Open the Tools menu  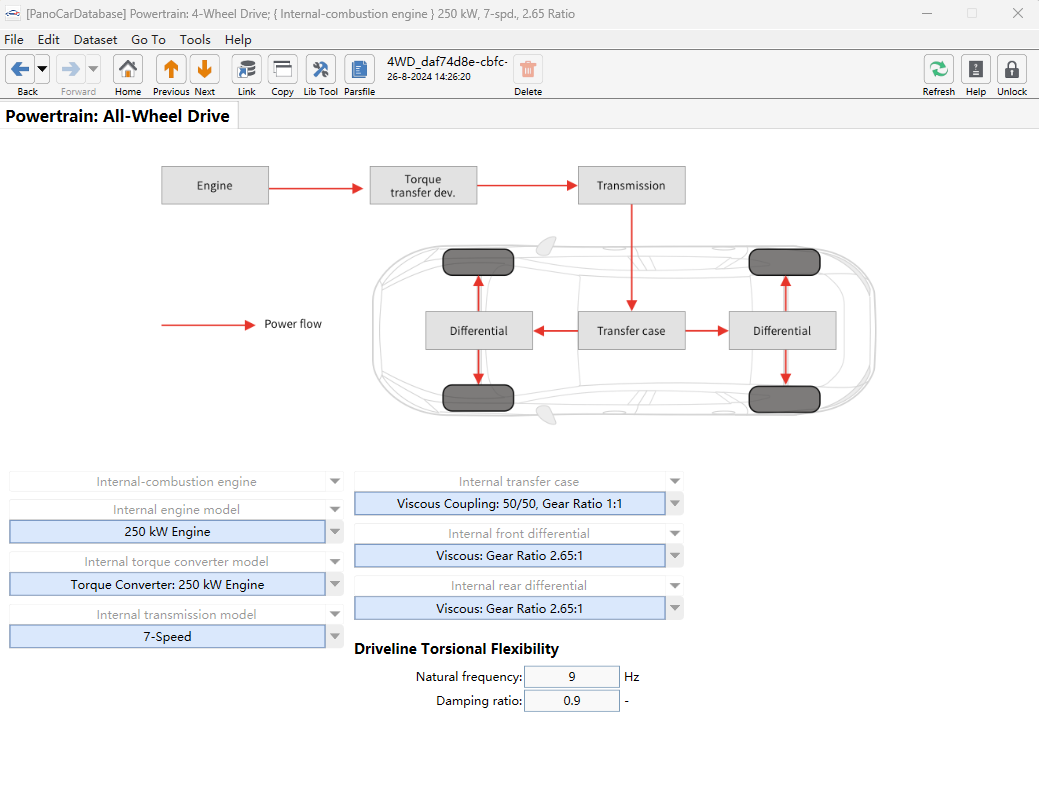[195, 40]
